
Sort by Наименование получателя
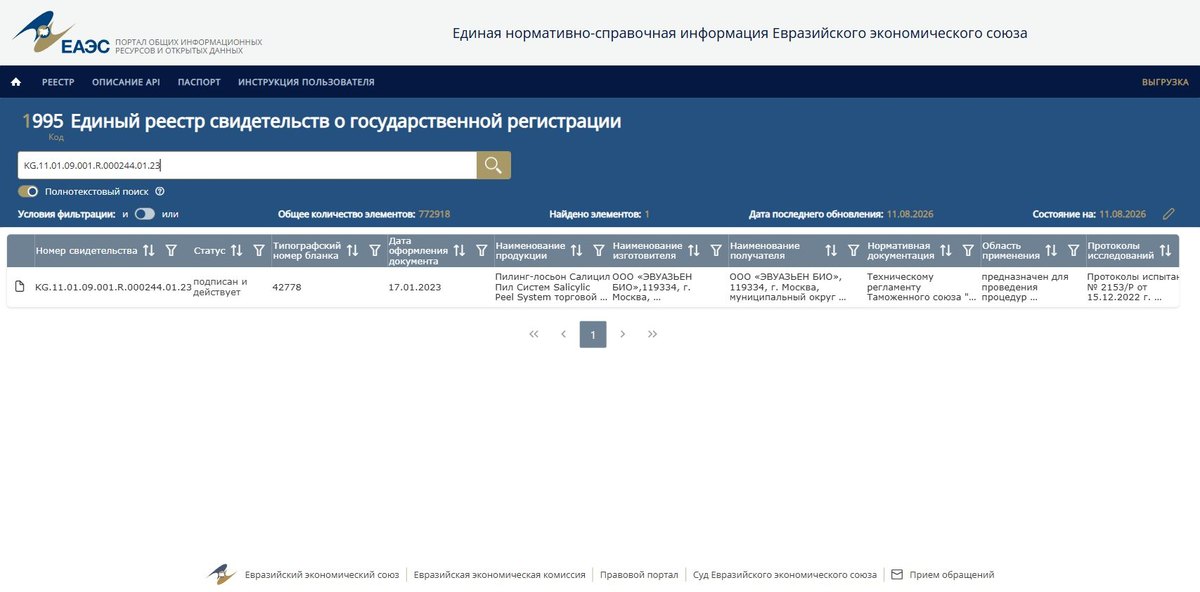point(831,251)
